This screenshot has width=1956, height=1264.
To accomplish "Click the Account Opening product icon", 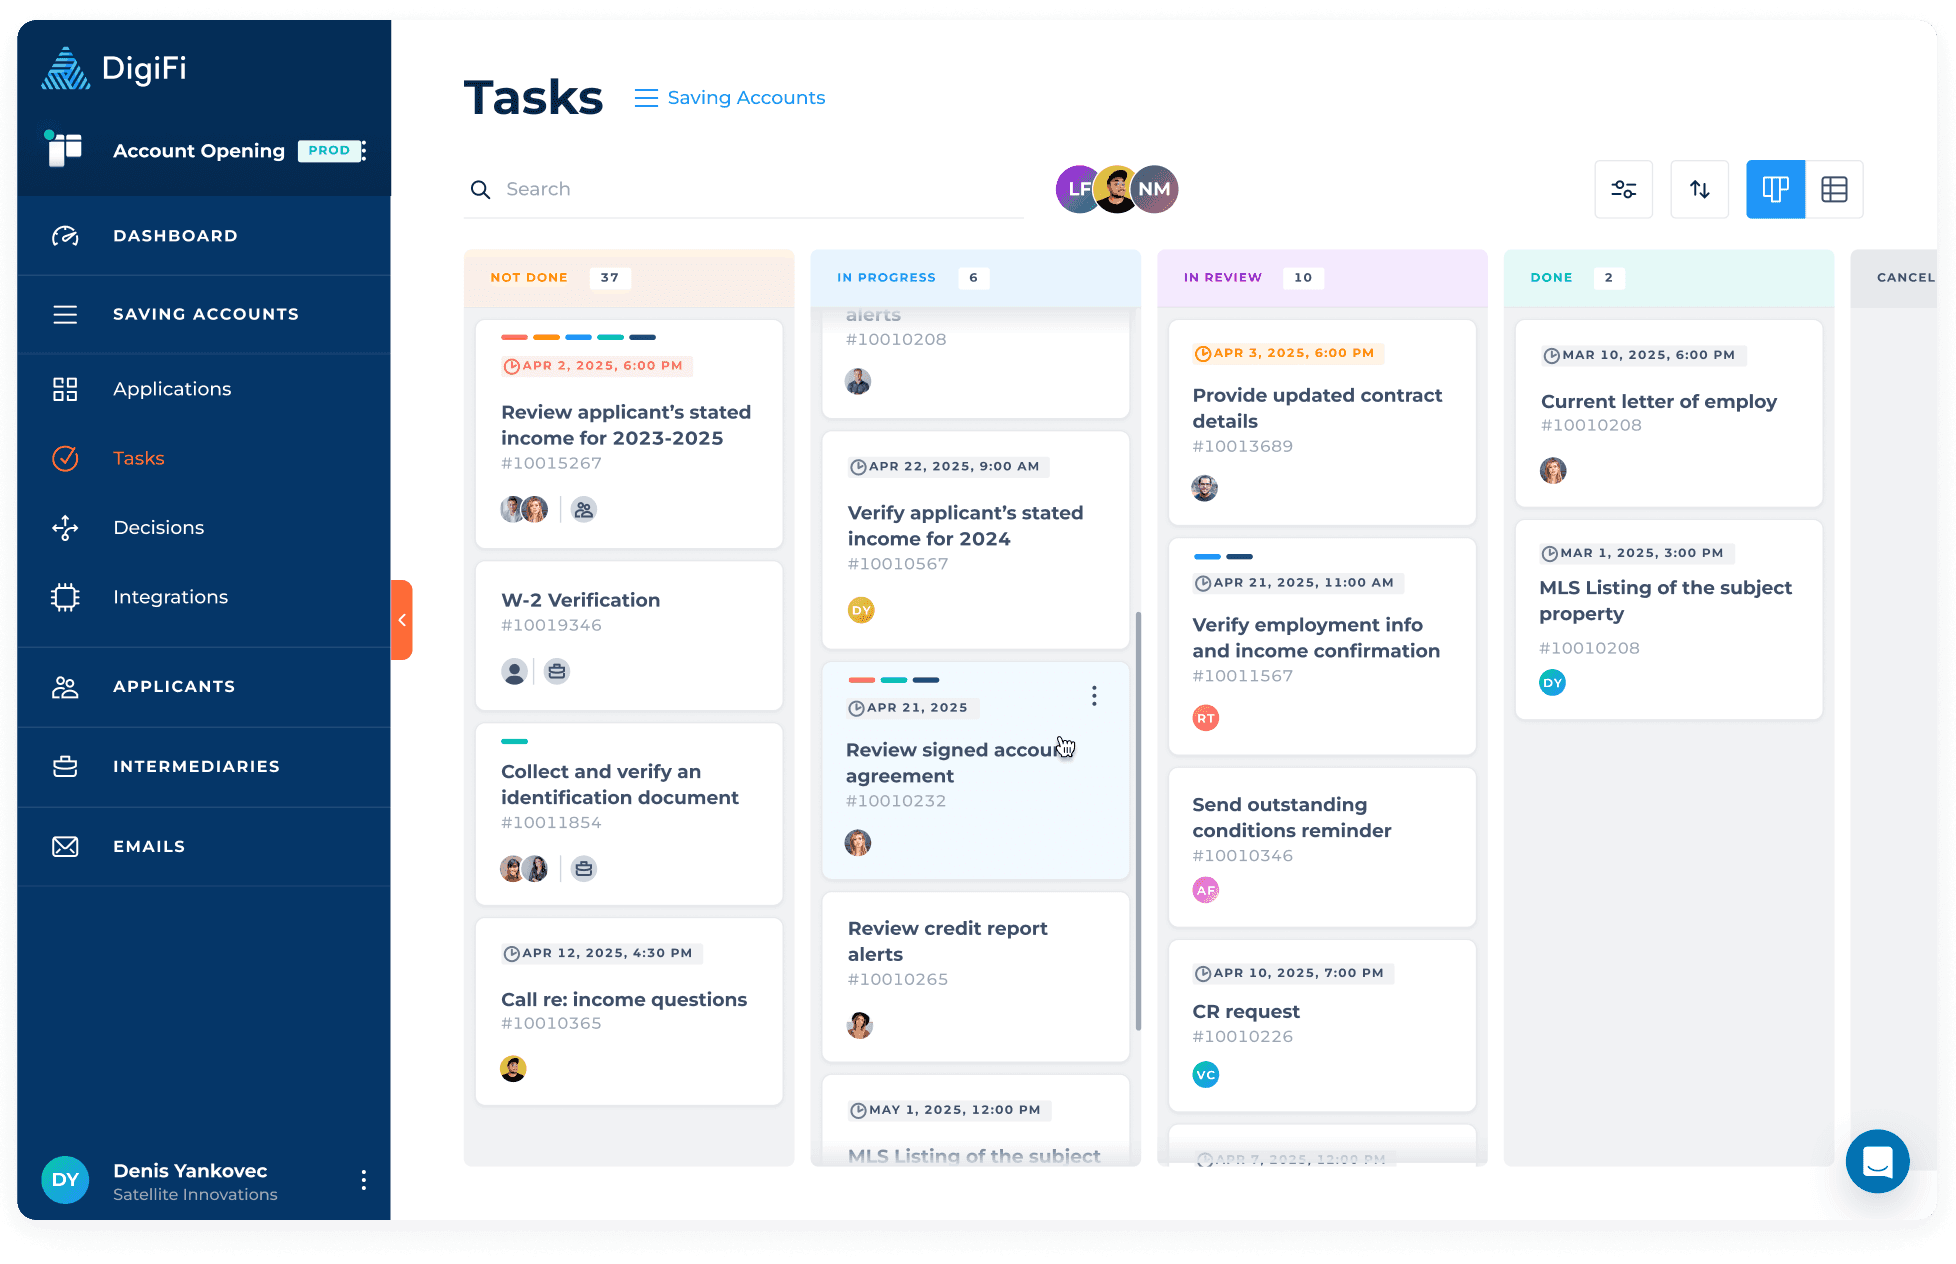I will (x=65, y=149).
